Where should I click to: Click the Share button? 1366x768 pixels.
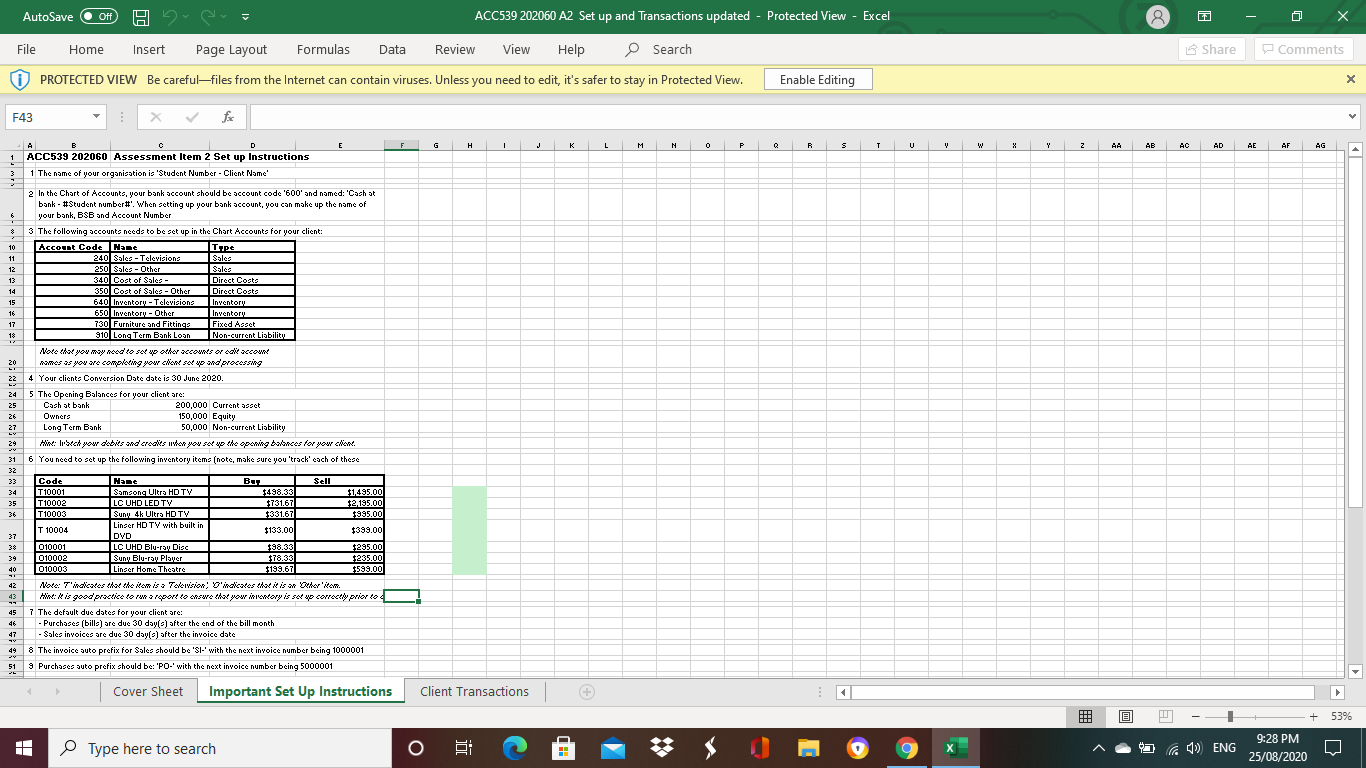click(1209, 49)
